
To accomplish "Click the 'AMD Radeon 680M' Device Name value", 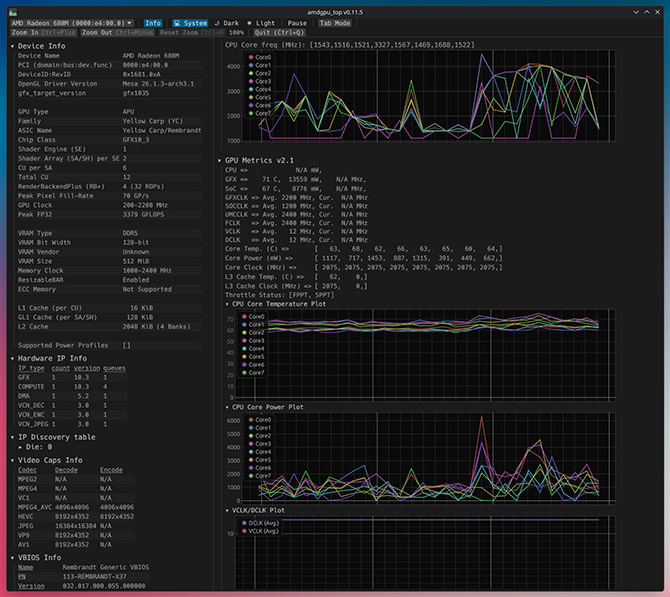I will (151, 56).
